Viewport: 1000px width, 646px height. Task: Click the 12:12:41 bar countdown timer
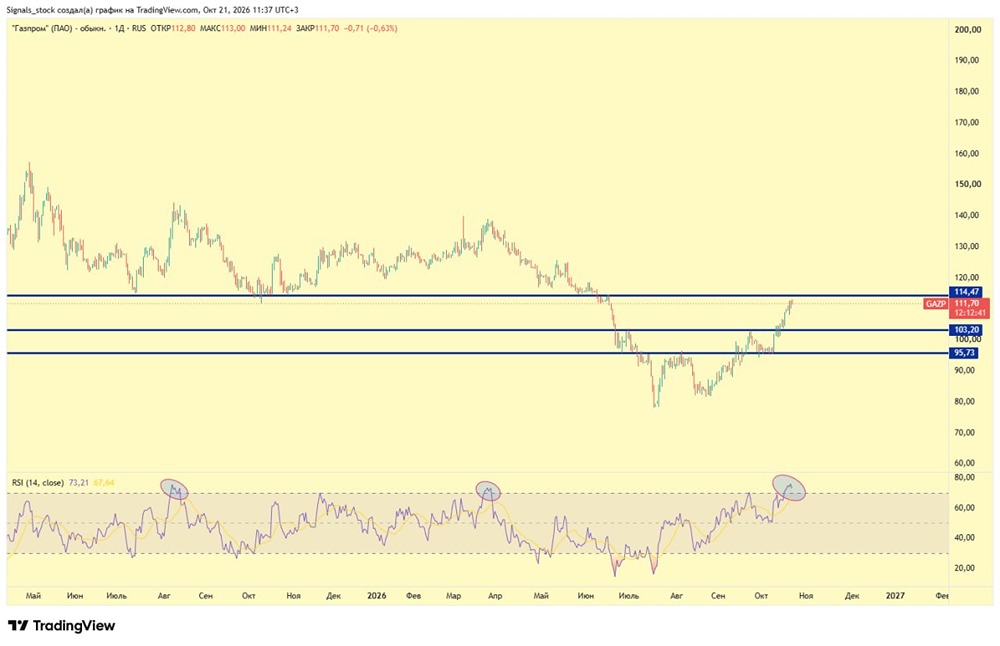pos(971,313)
